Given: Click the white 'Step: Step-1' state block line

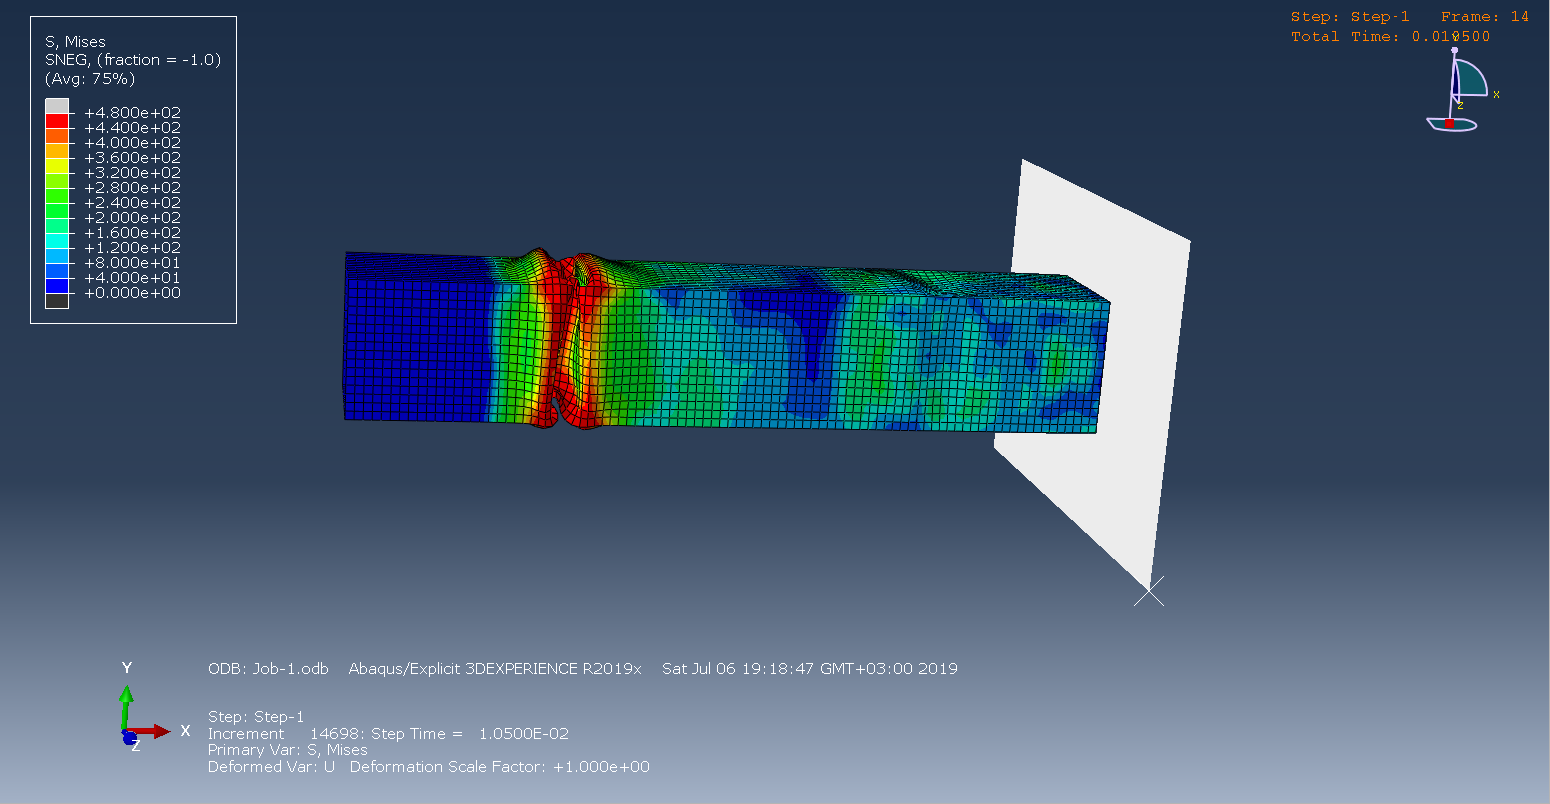Looking at the screenshot, I should pyautogui.click(x=256, y=717).
